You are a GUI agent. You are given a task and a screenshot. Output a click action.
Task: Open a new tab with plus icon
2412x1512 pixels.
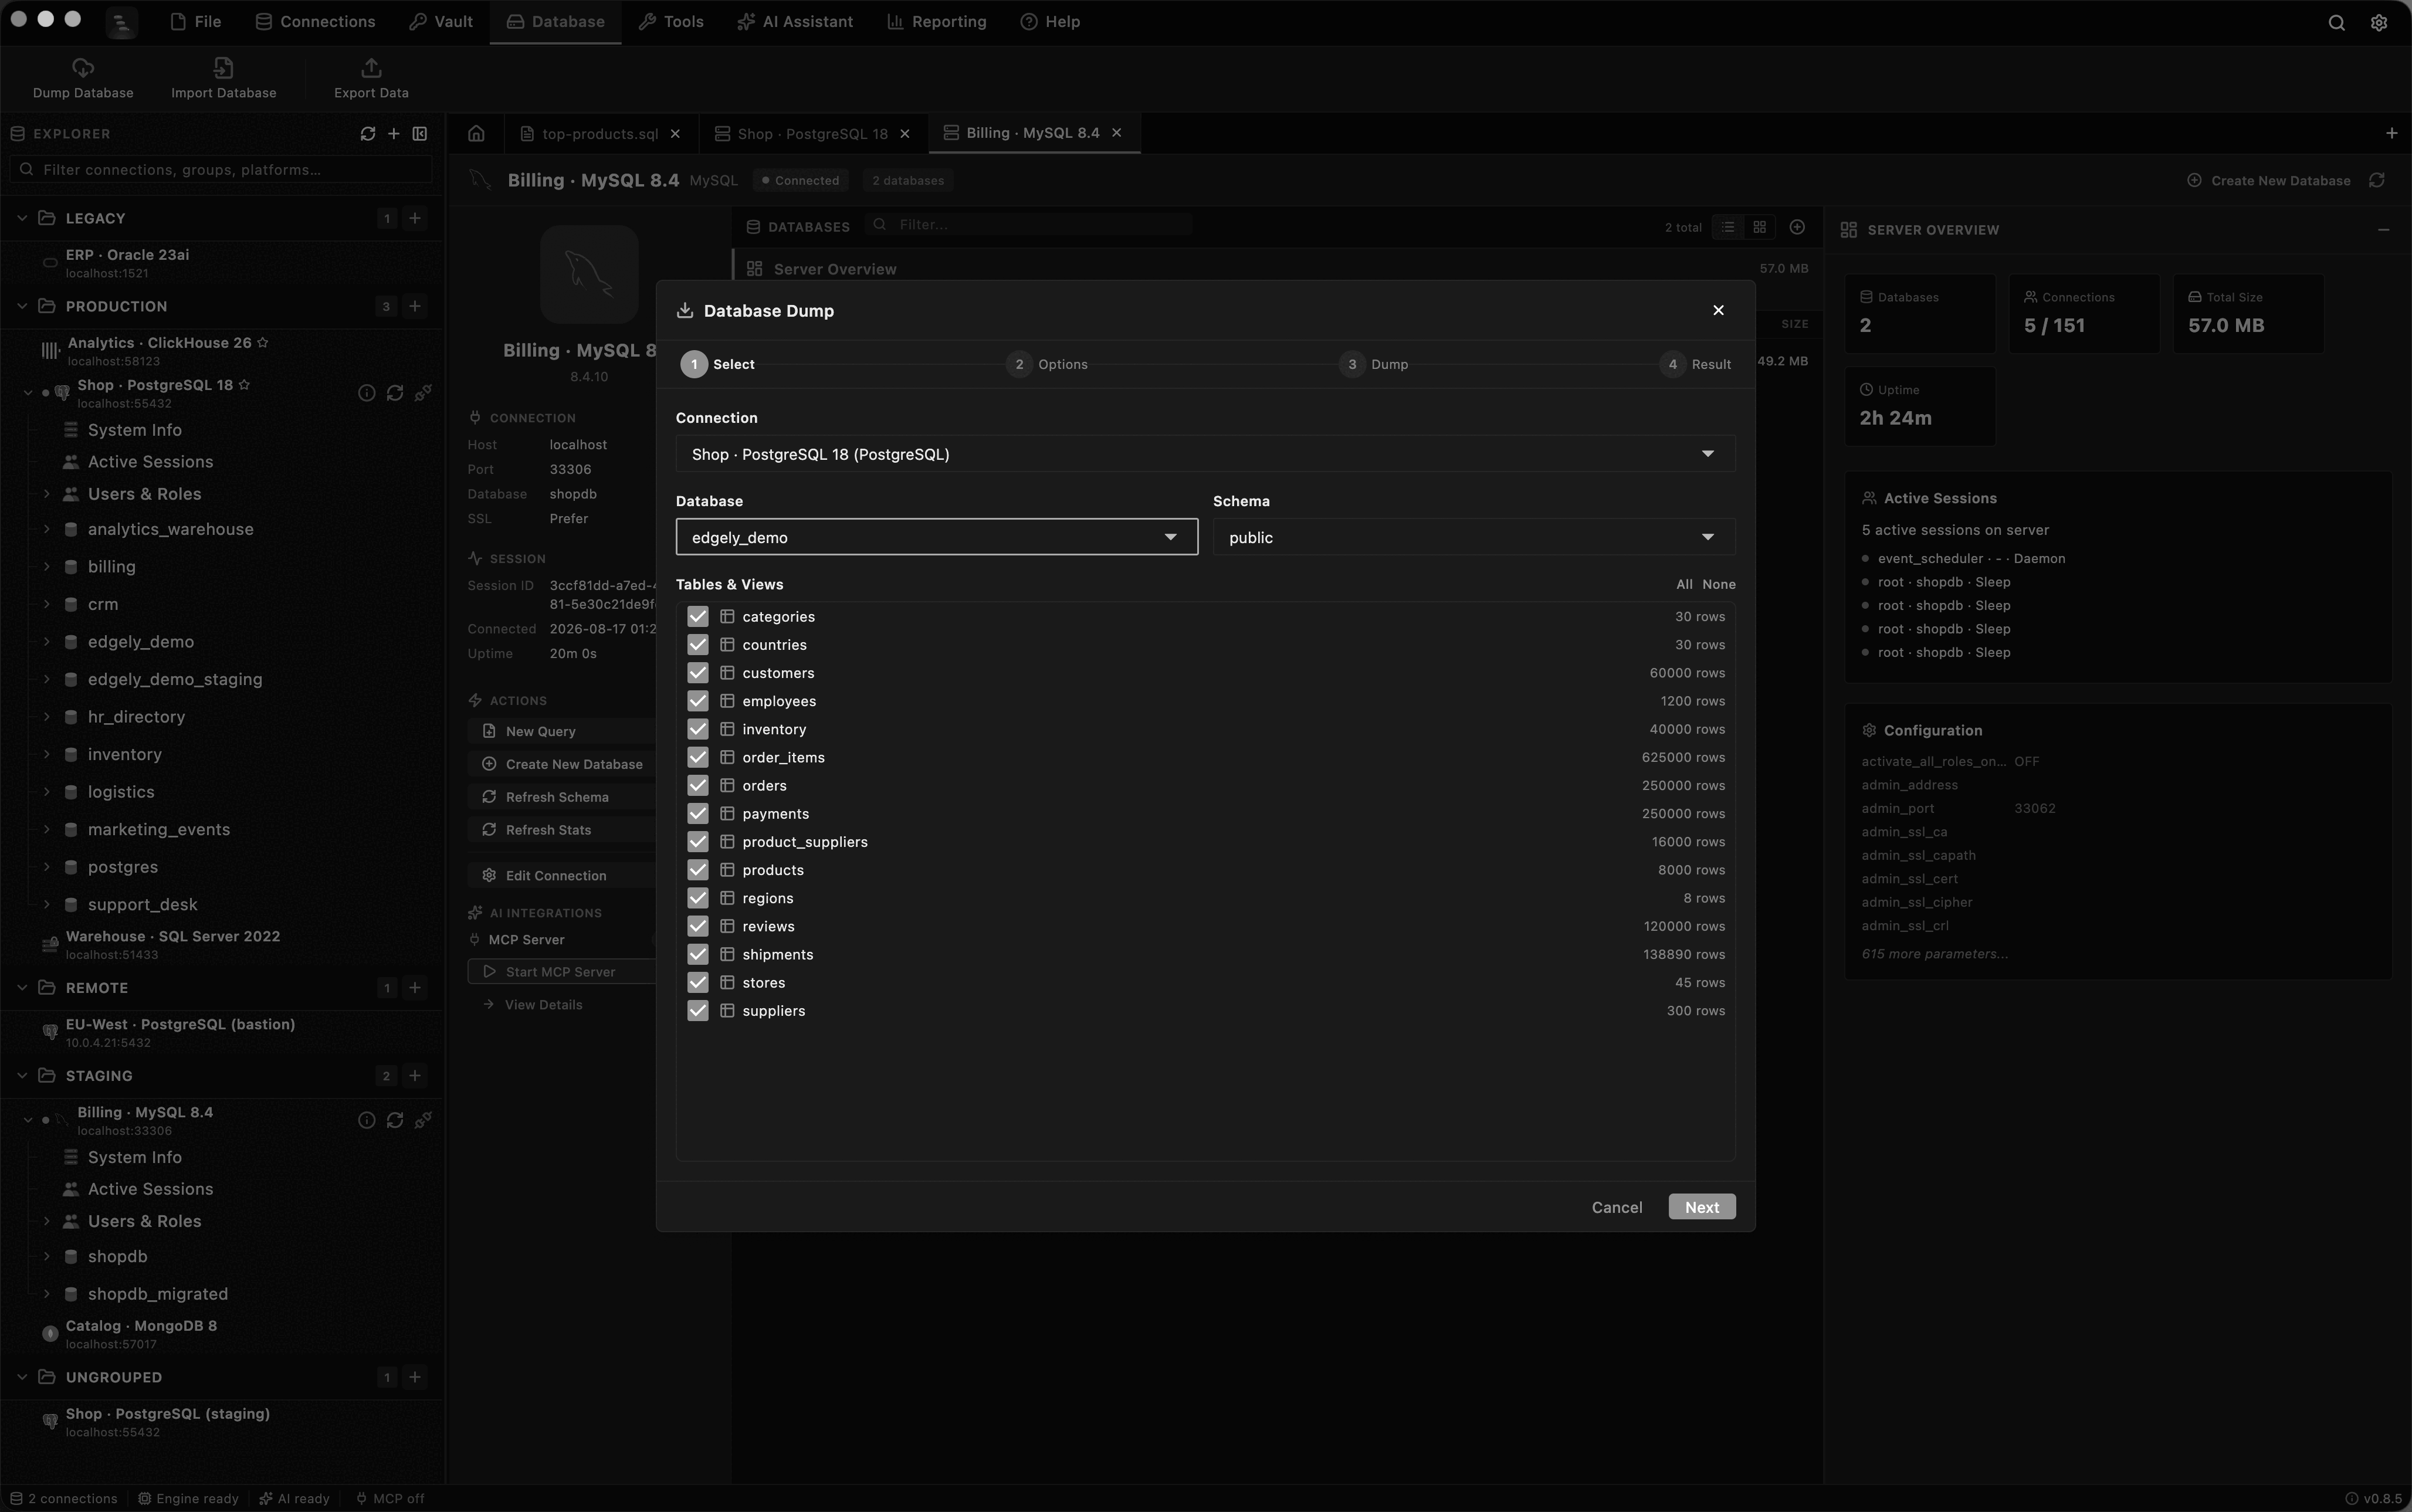pyautogui.click(x=2391, y=133)
